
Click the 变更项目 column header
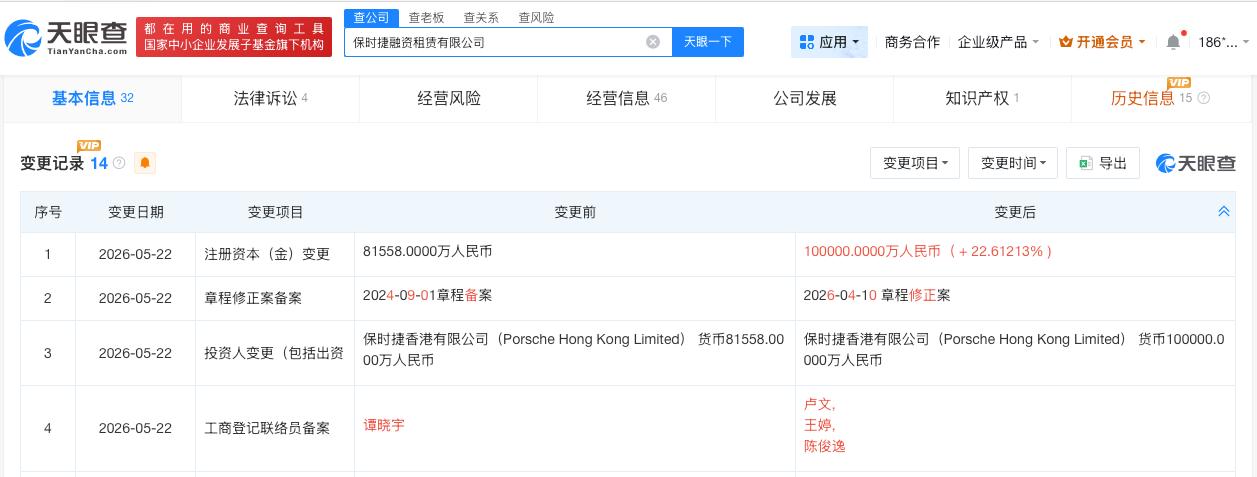pos(275,212)
